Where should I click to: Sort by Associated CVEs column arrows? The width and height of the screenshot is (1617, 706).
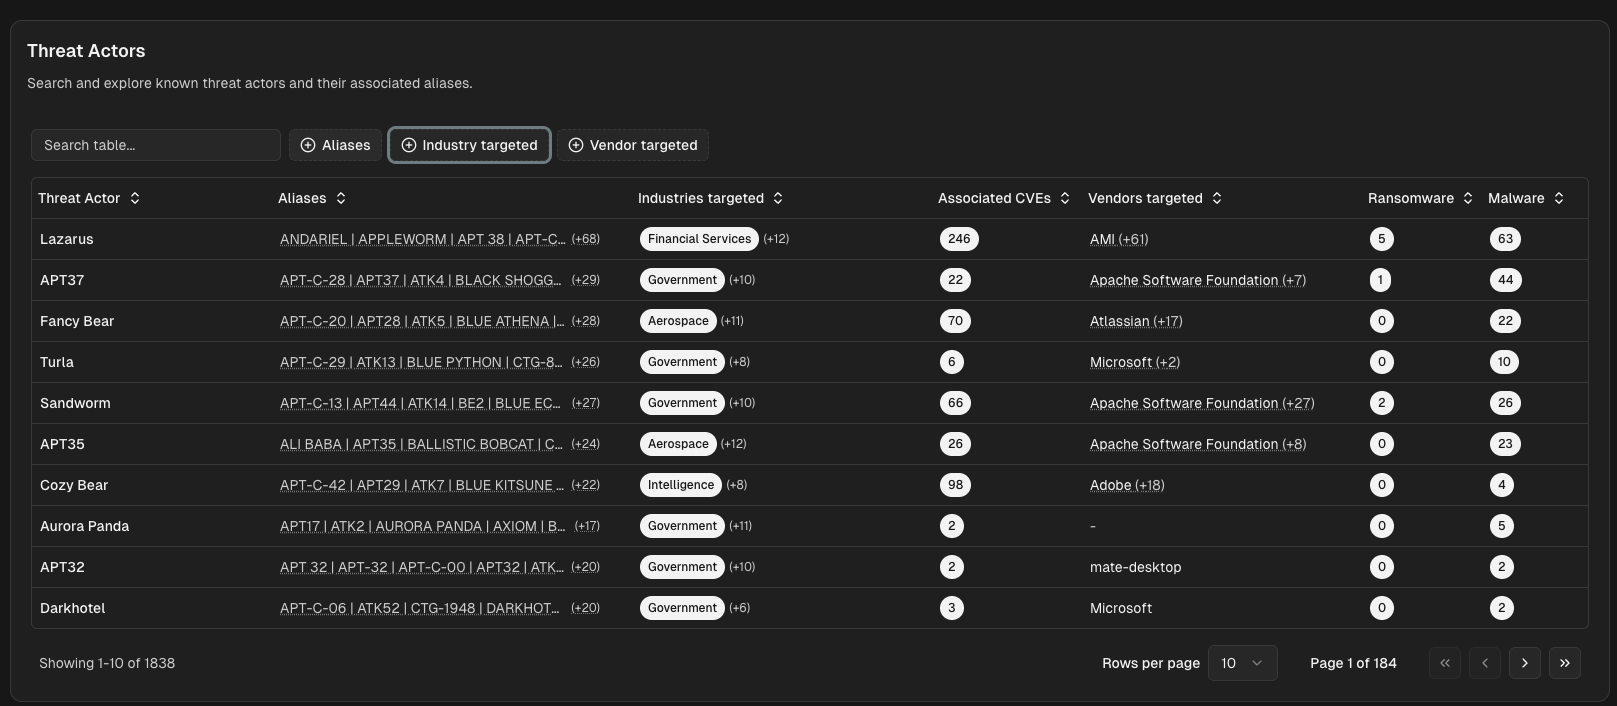pyautogui.click(x=1065, y=198)
